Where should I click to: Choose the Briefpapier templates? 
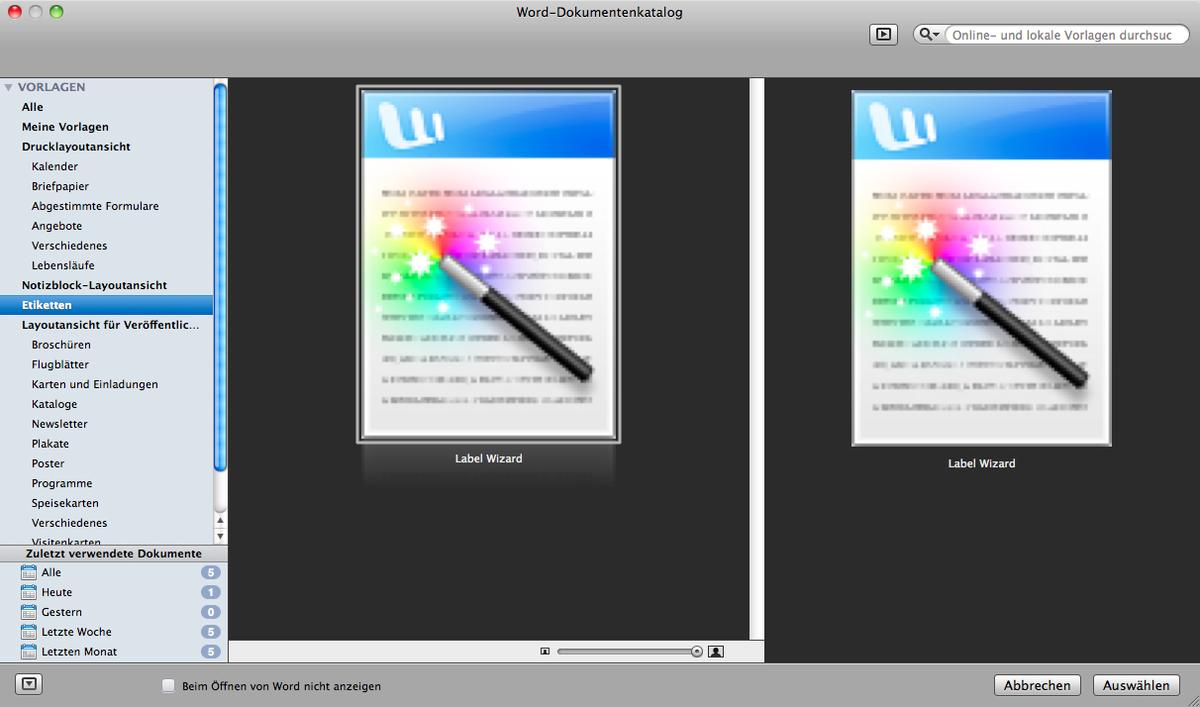click(x=60, y=186)
